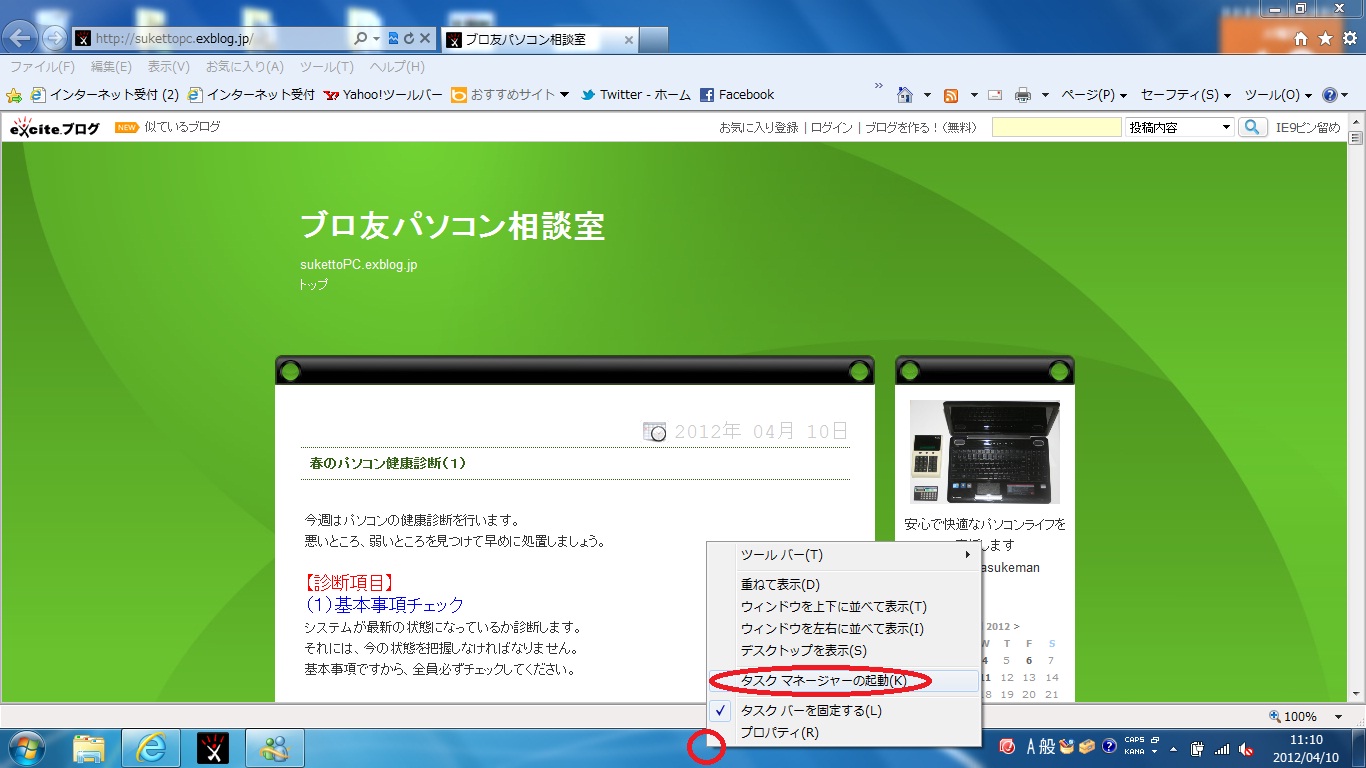
Task: Open 編集(E) menu
Action: click(x=111, y=67)
